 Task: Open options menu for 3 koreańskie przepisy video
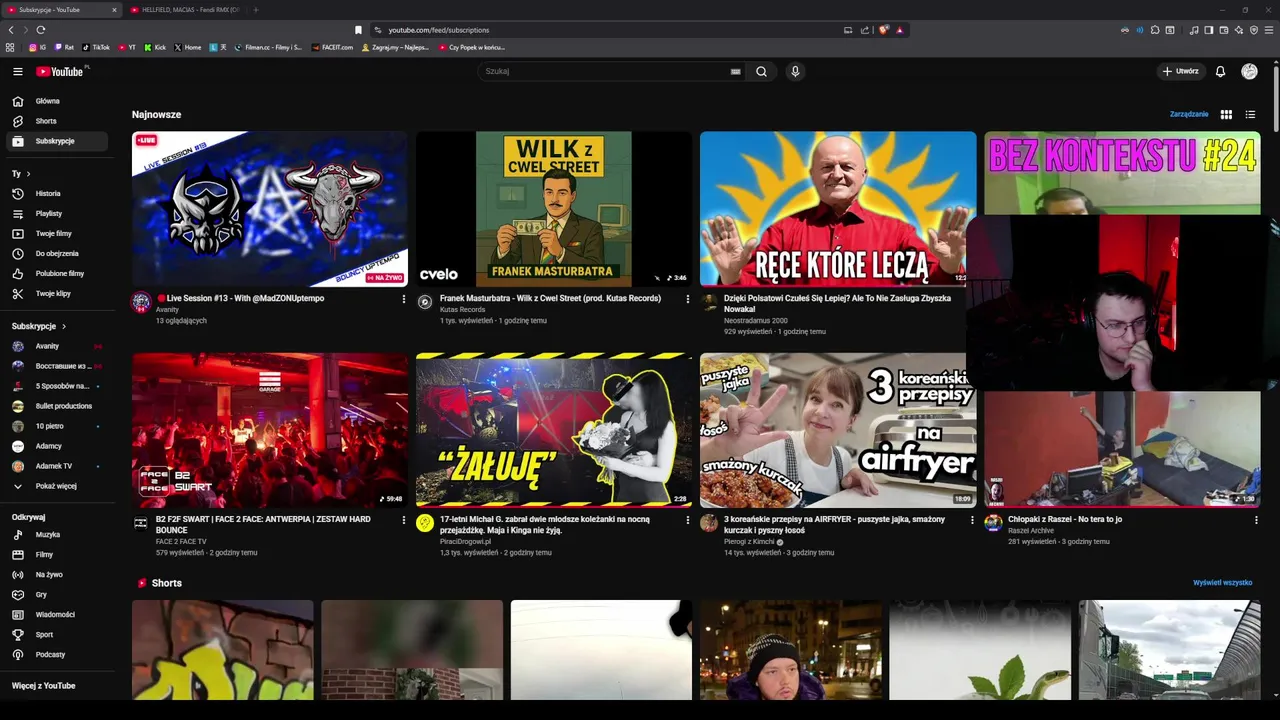(x=972, y=520)
